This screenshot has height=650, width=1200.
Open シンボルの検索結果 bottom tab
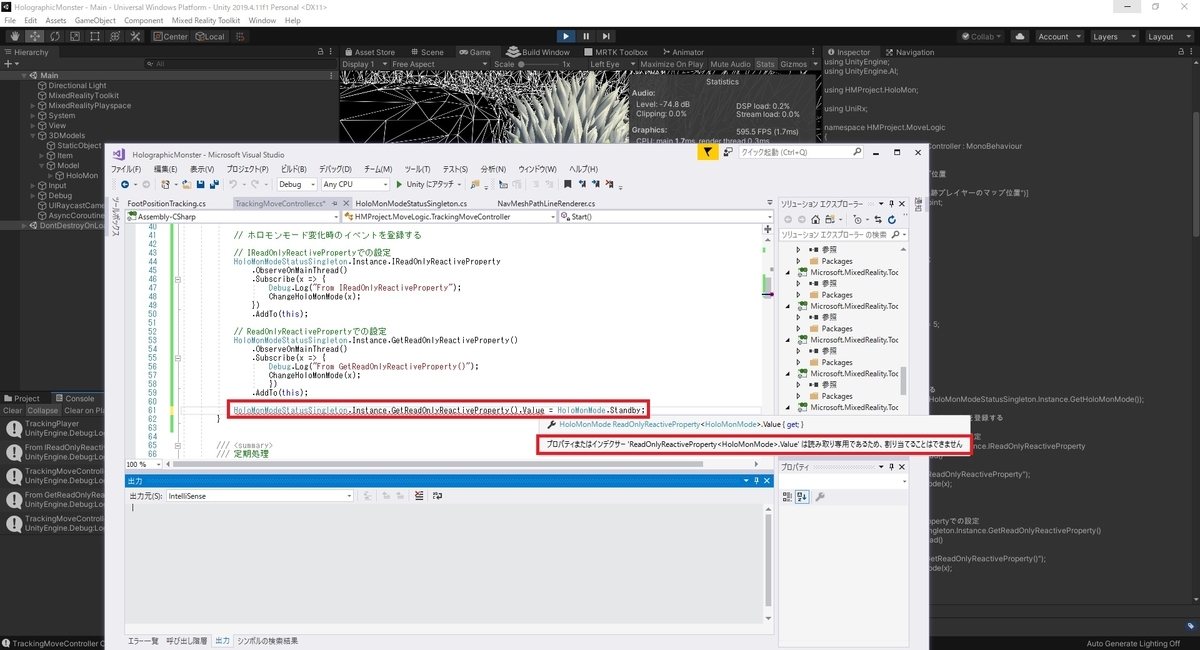click(x=267, y=640)
